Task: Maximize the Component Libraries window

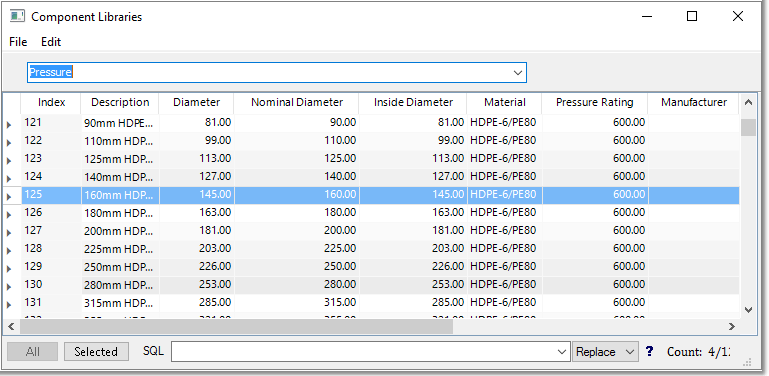Action: pos(692,16)
